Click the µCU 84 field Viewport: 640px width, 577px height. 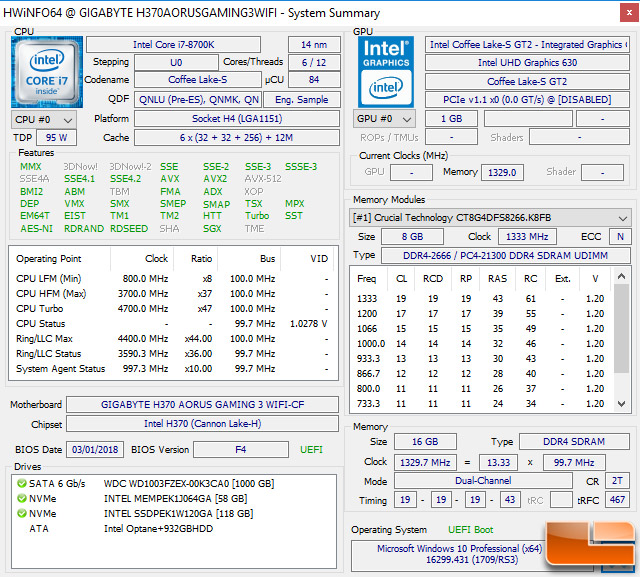314,80
